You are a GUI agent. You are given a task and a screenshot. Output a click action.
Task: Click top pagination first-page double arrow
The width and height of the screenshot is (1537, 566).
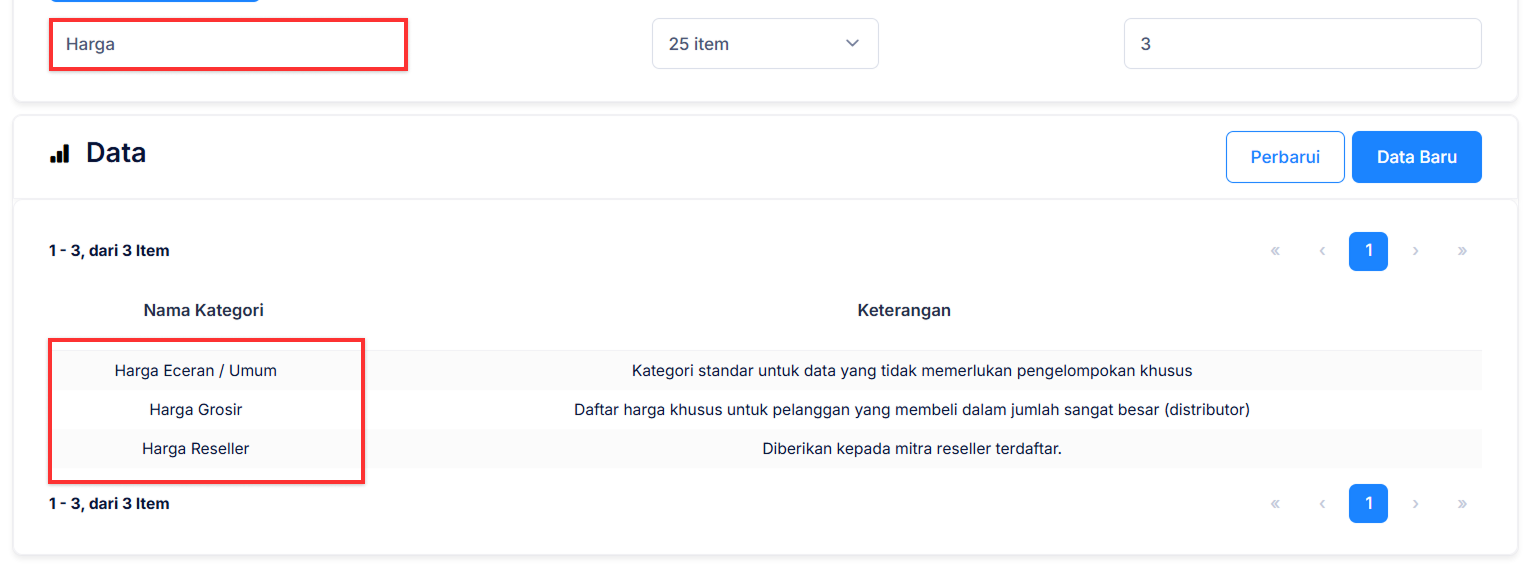point(1275,251)
